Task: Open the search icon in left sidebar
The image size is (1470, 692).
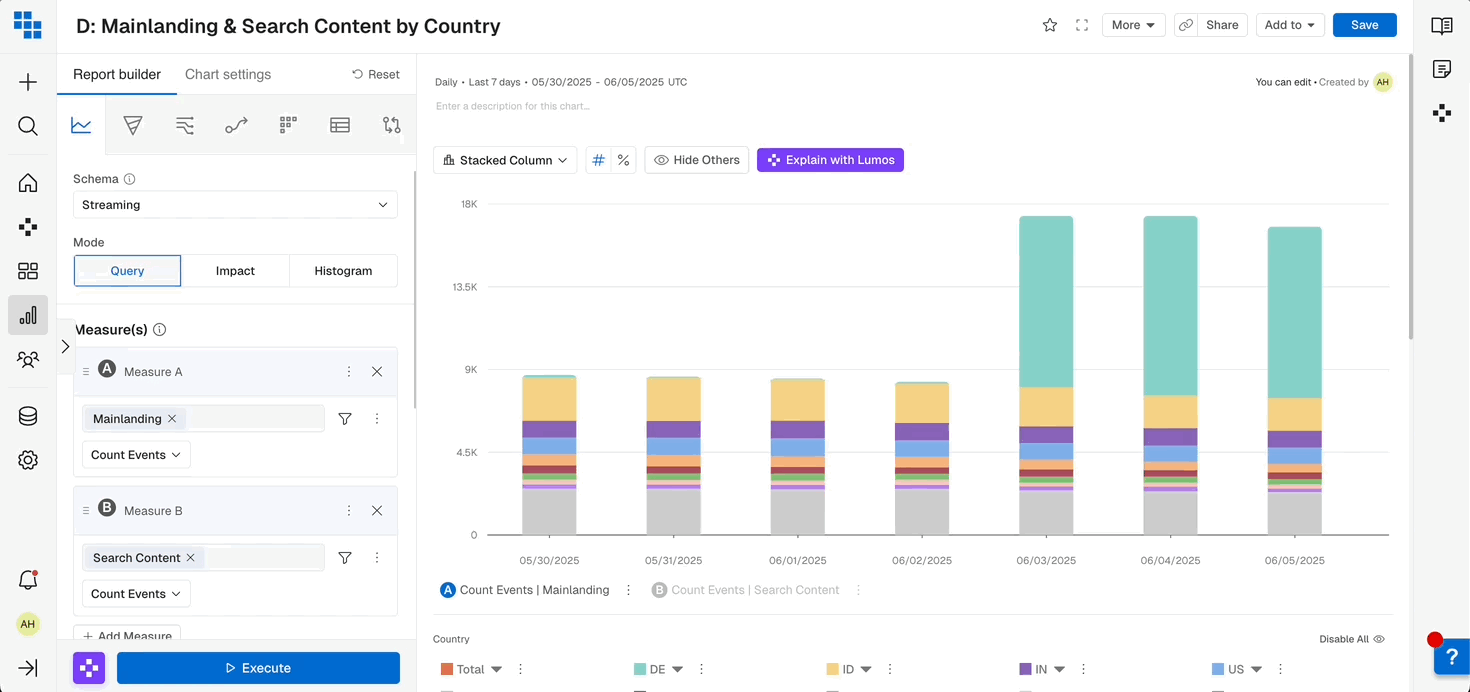Action: point(28,126)
